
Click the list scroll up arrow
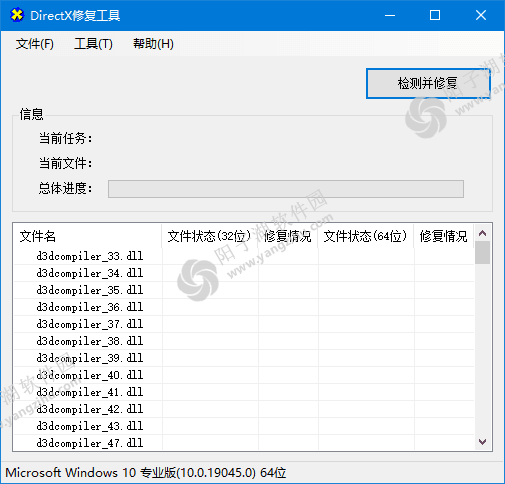(x=482, y=233)
